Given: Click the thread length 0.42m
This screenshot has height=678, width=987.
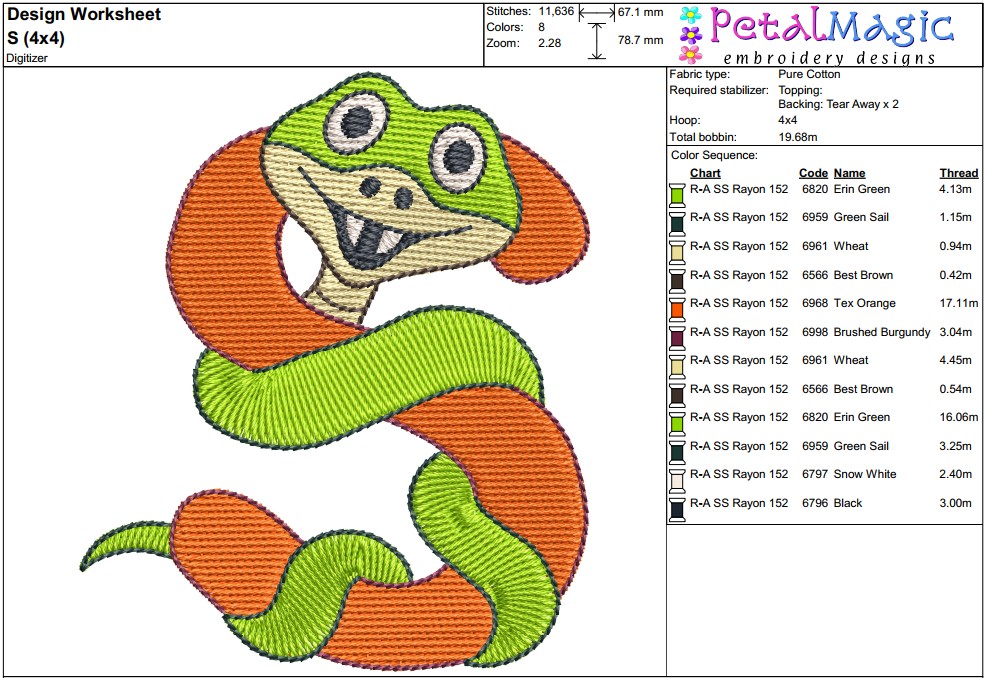Looking at the screenshot, I should [x=955, y=275].
